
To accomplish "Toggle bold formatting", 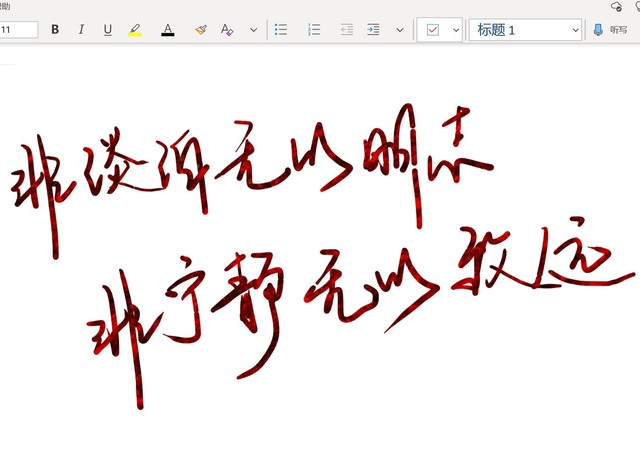I will (55, 30).
